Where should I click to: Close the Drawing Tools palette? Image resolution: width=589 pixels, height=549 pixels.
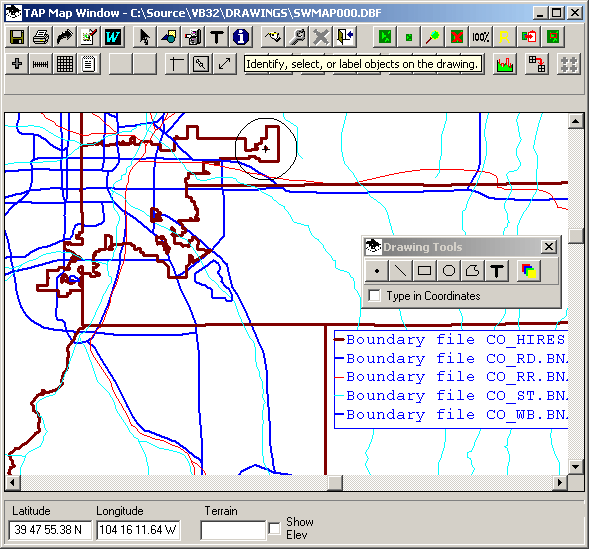coord(548,247)
